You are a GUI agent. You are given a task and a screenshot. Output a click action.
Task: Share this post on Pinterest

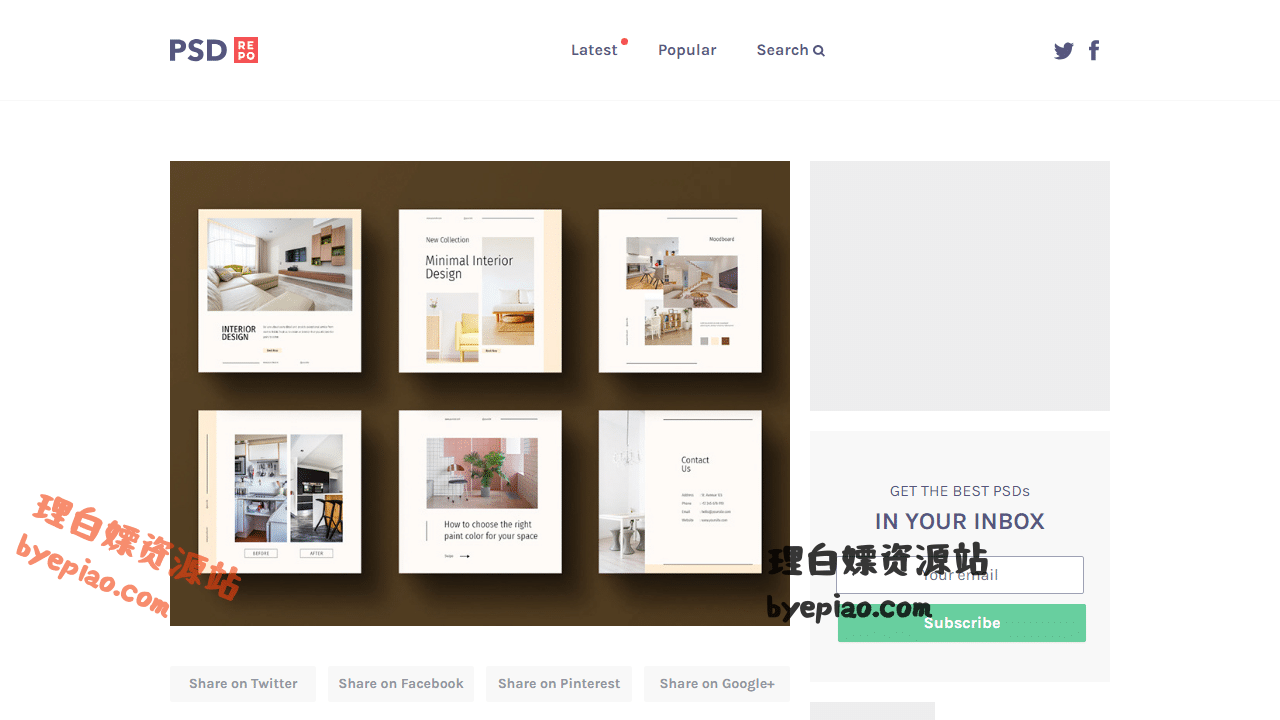559,684
